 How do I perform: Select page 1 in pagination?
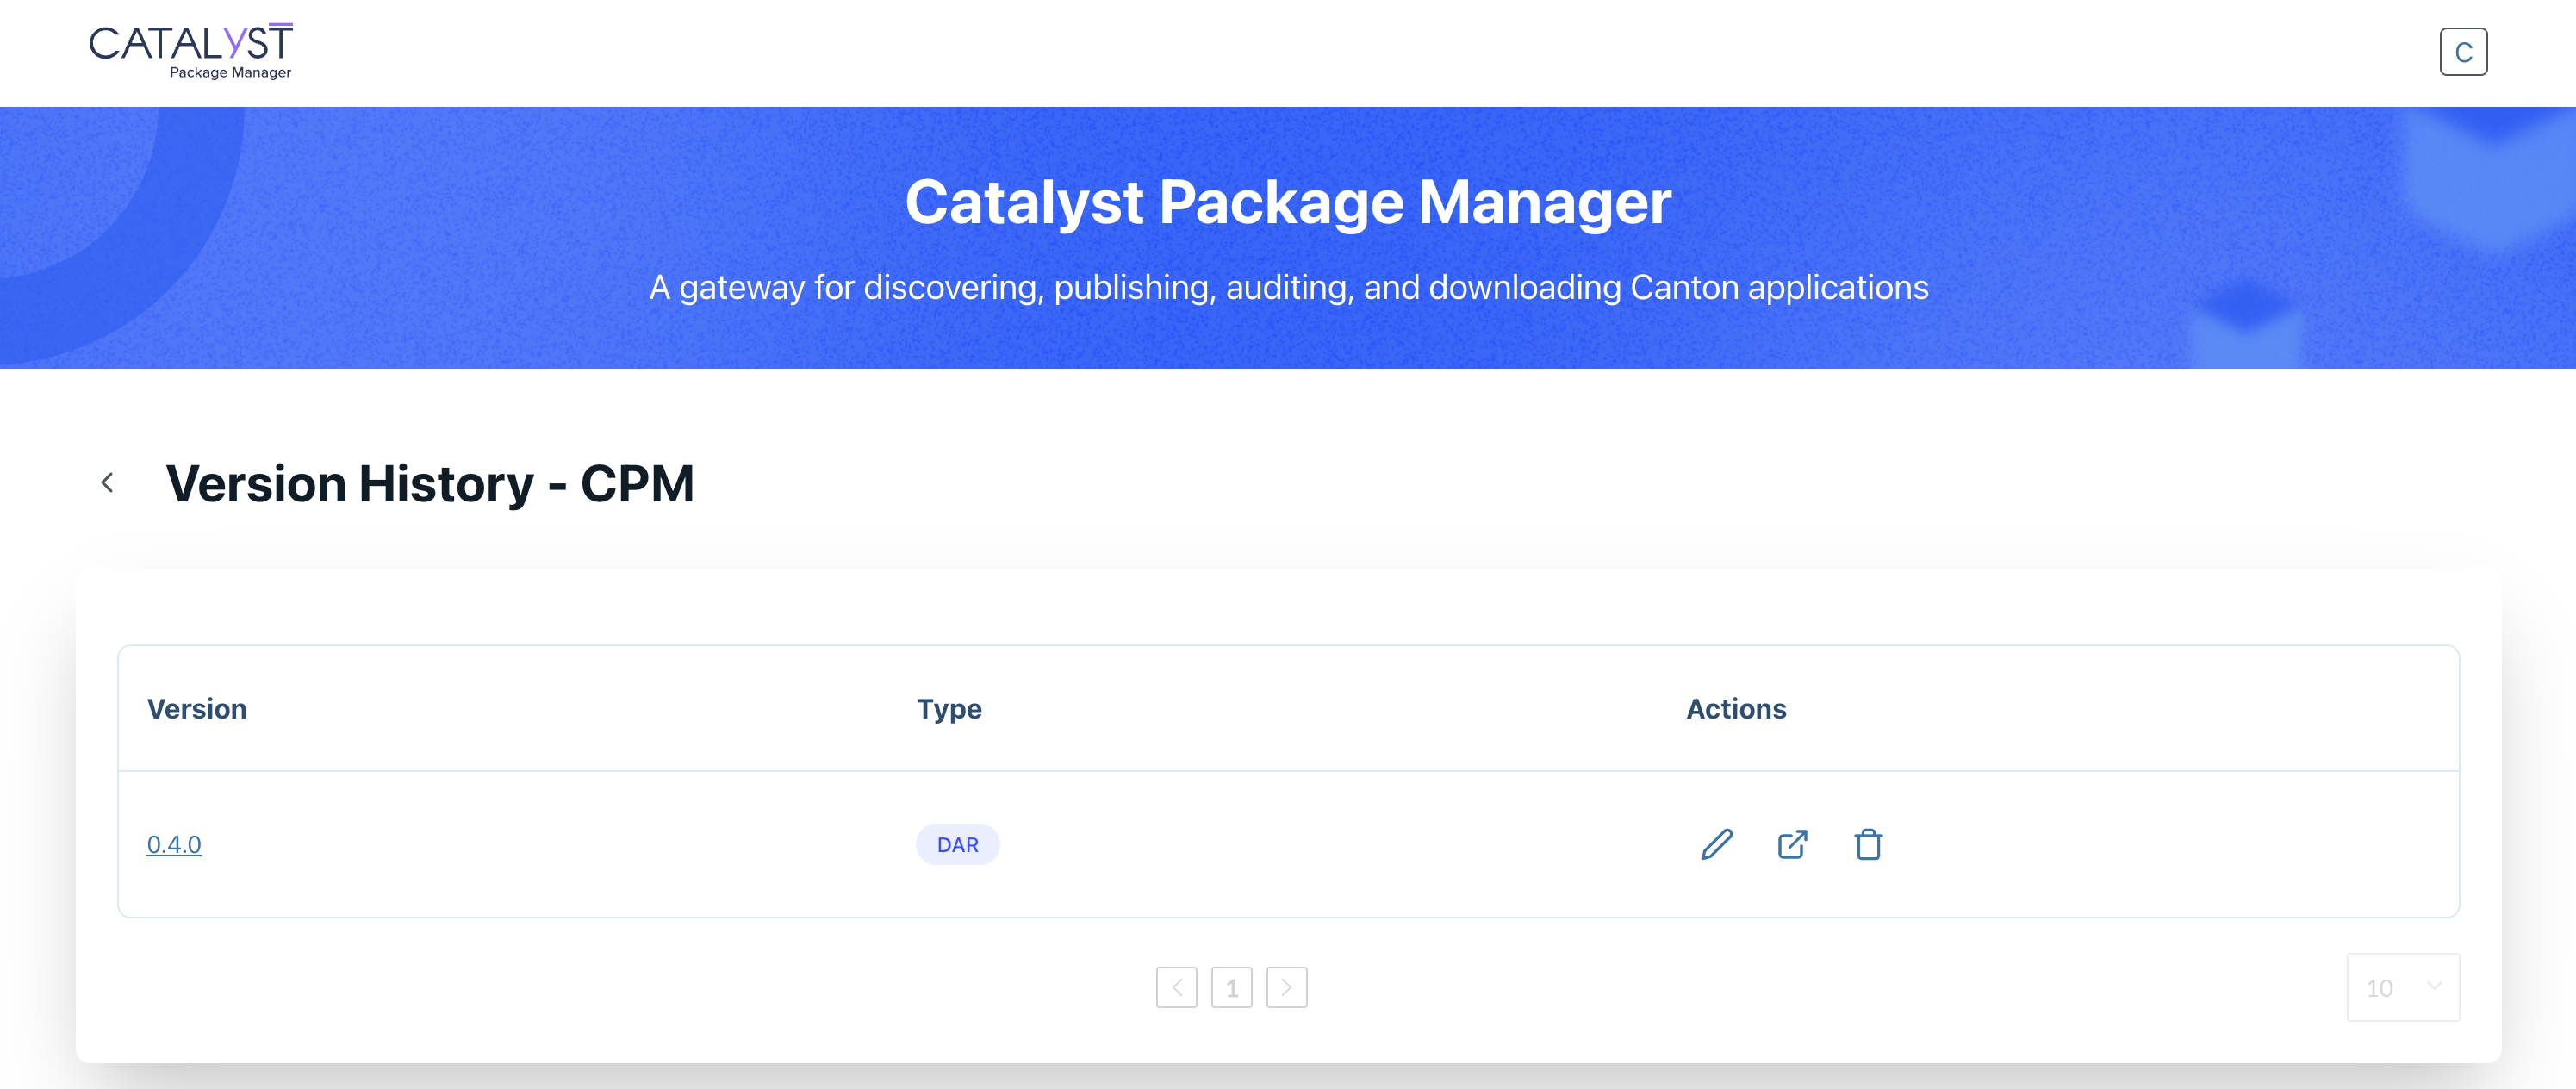(x=1231, y=987)
